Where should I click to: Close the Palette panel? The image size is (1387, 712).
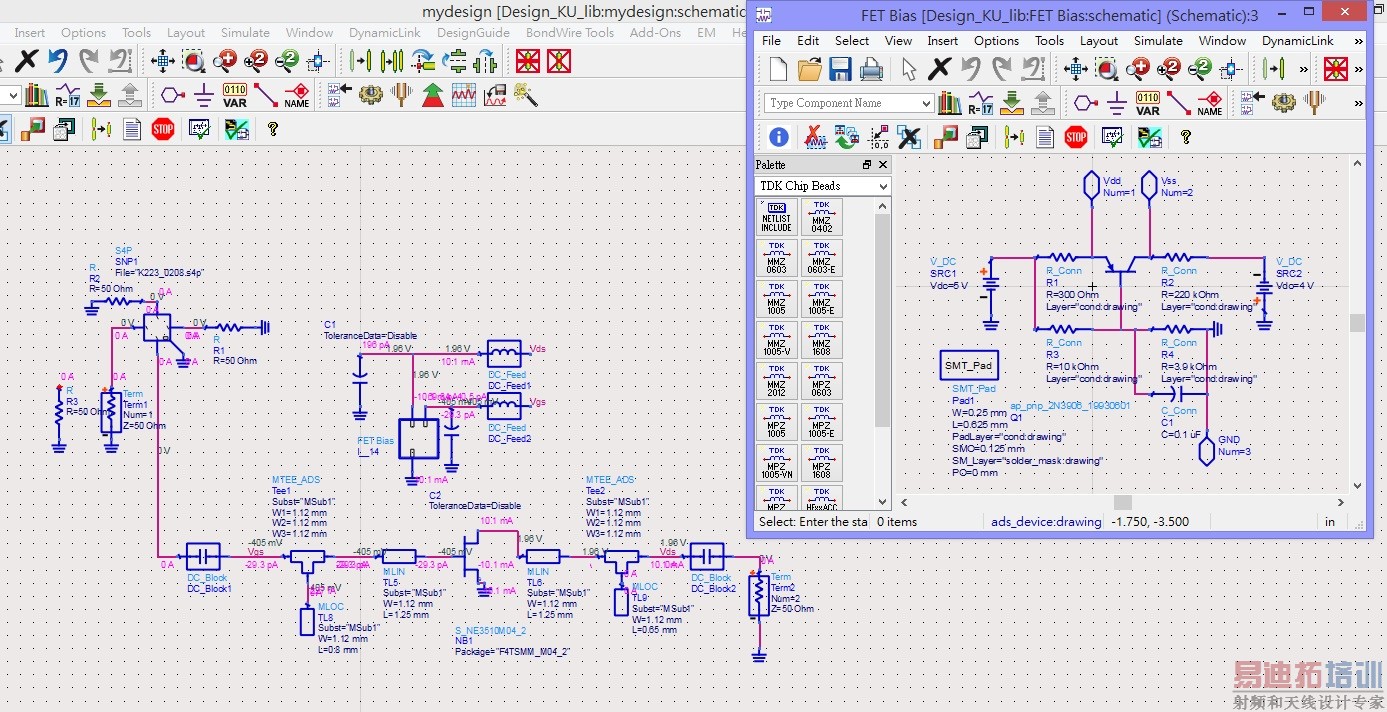[x=882, y=165]
